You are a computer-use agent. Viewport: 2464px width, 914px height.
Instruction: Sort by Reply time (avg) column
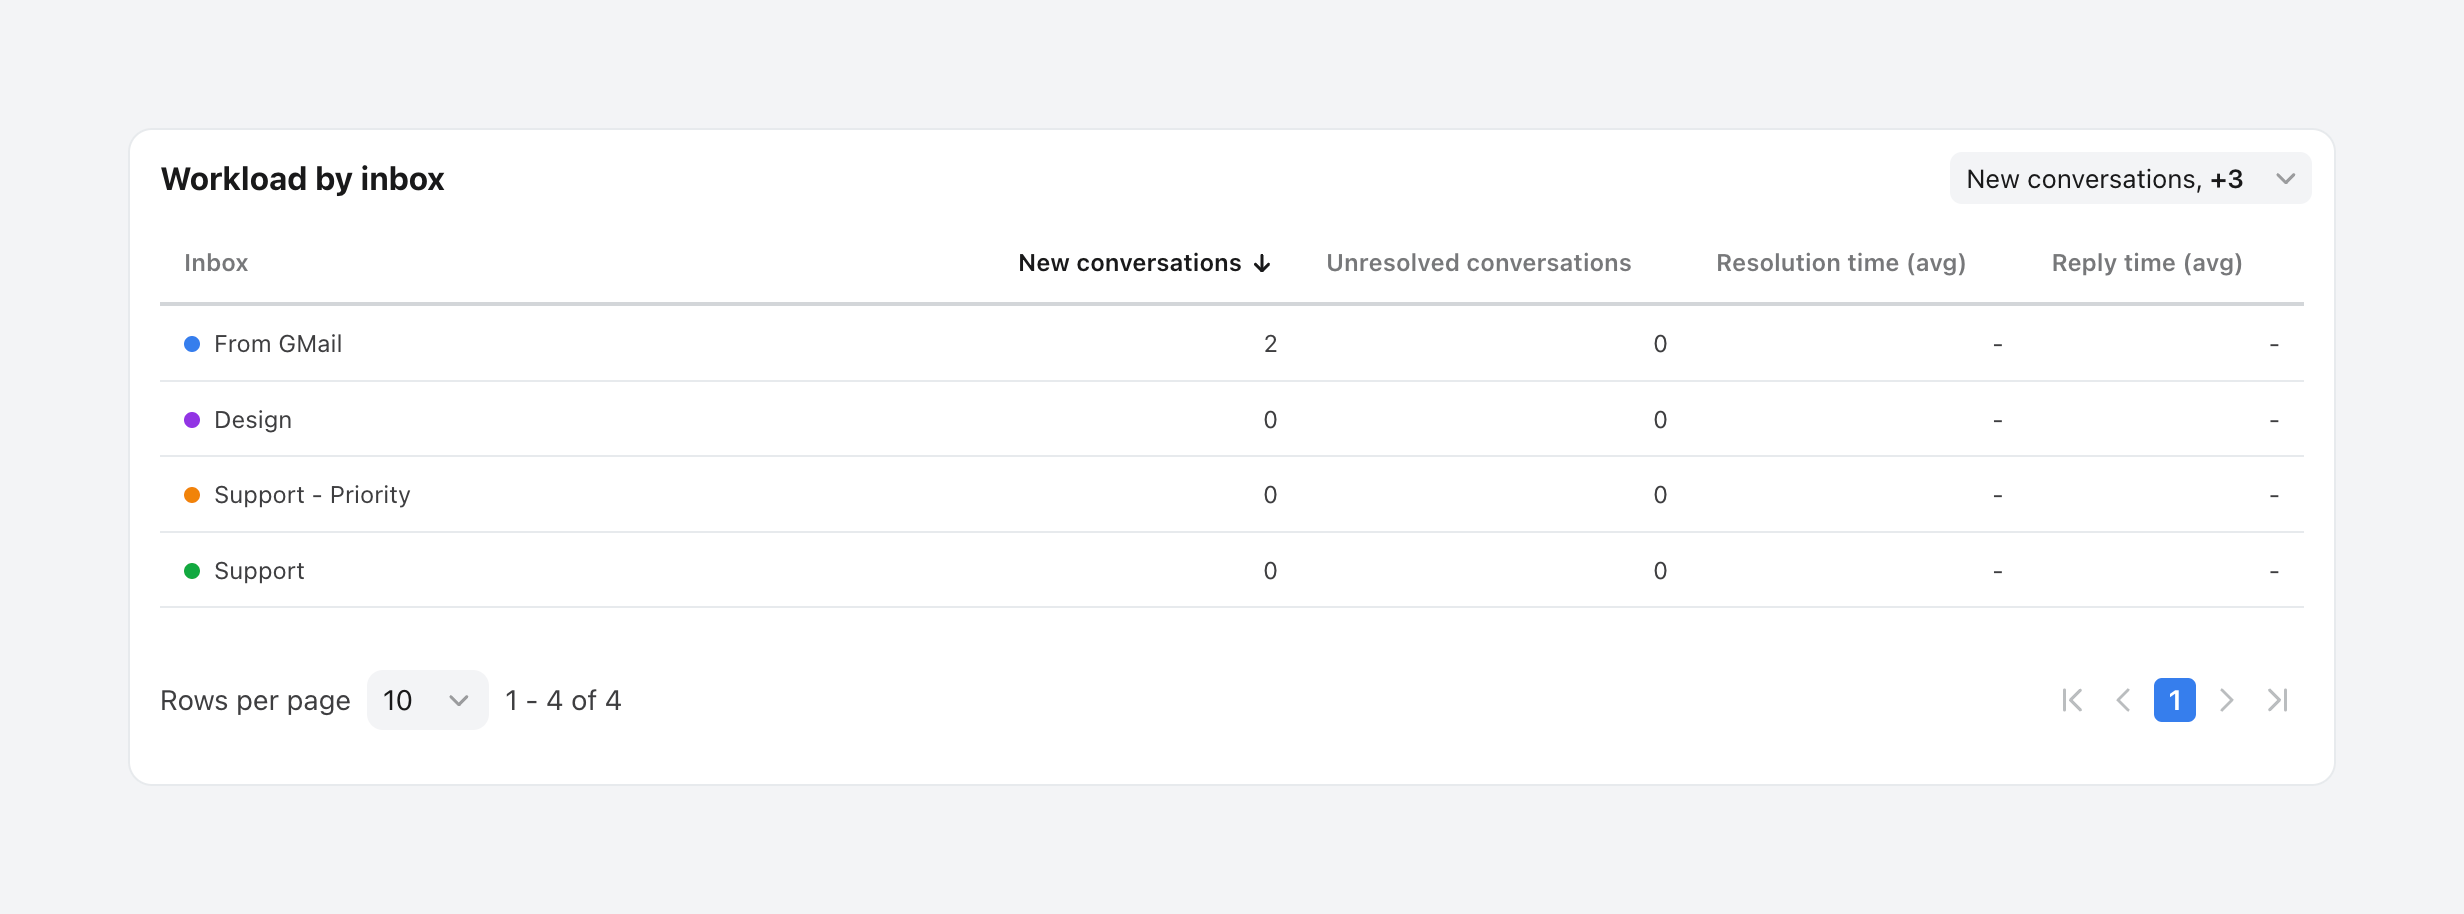pyautogui.click(x=2146, y=263)
